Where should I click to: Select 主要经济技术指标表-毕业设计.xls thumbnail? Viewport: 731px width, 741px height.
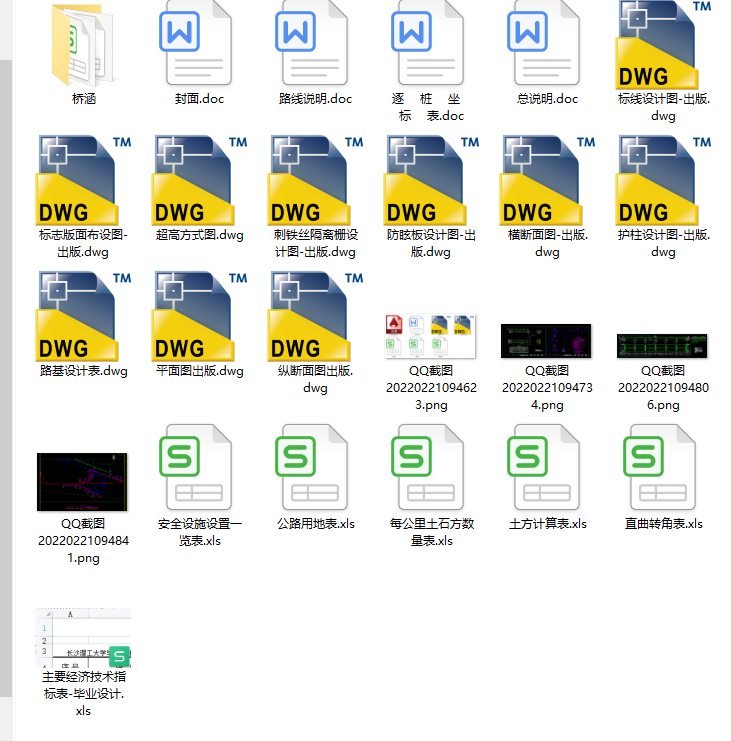coord(84,637)
